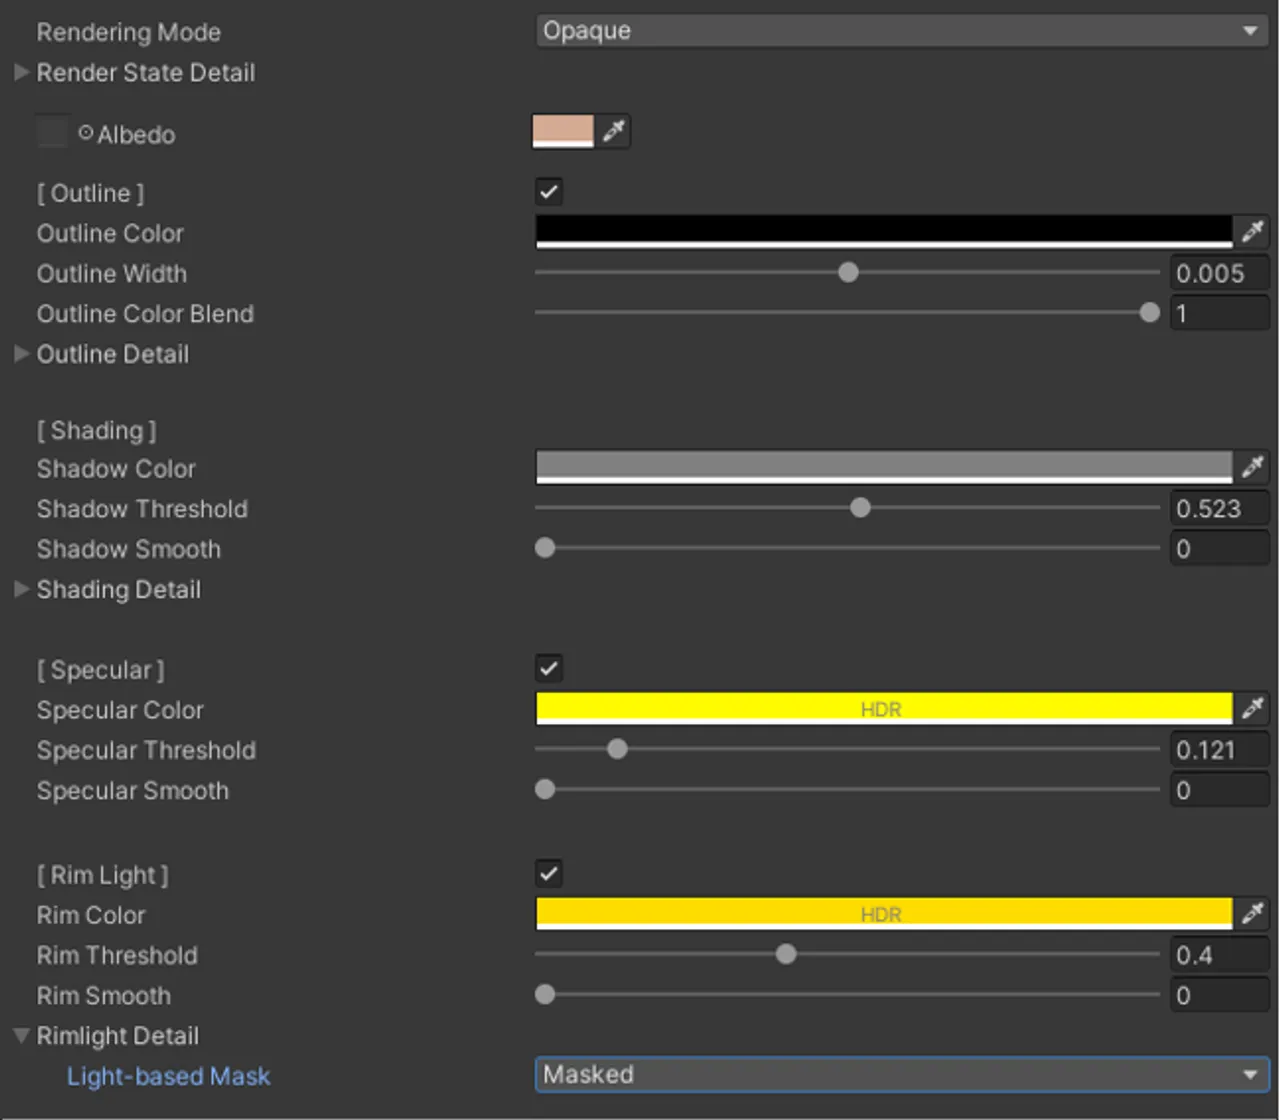Viewport: 1280px width, 1120px height.
Task: Expand the Shading Detail section
Action: pos(21,590)
